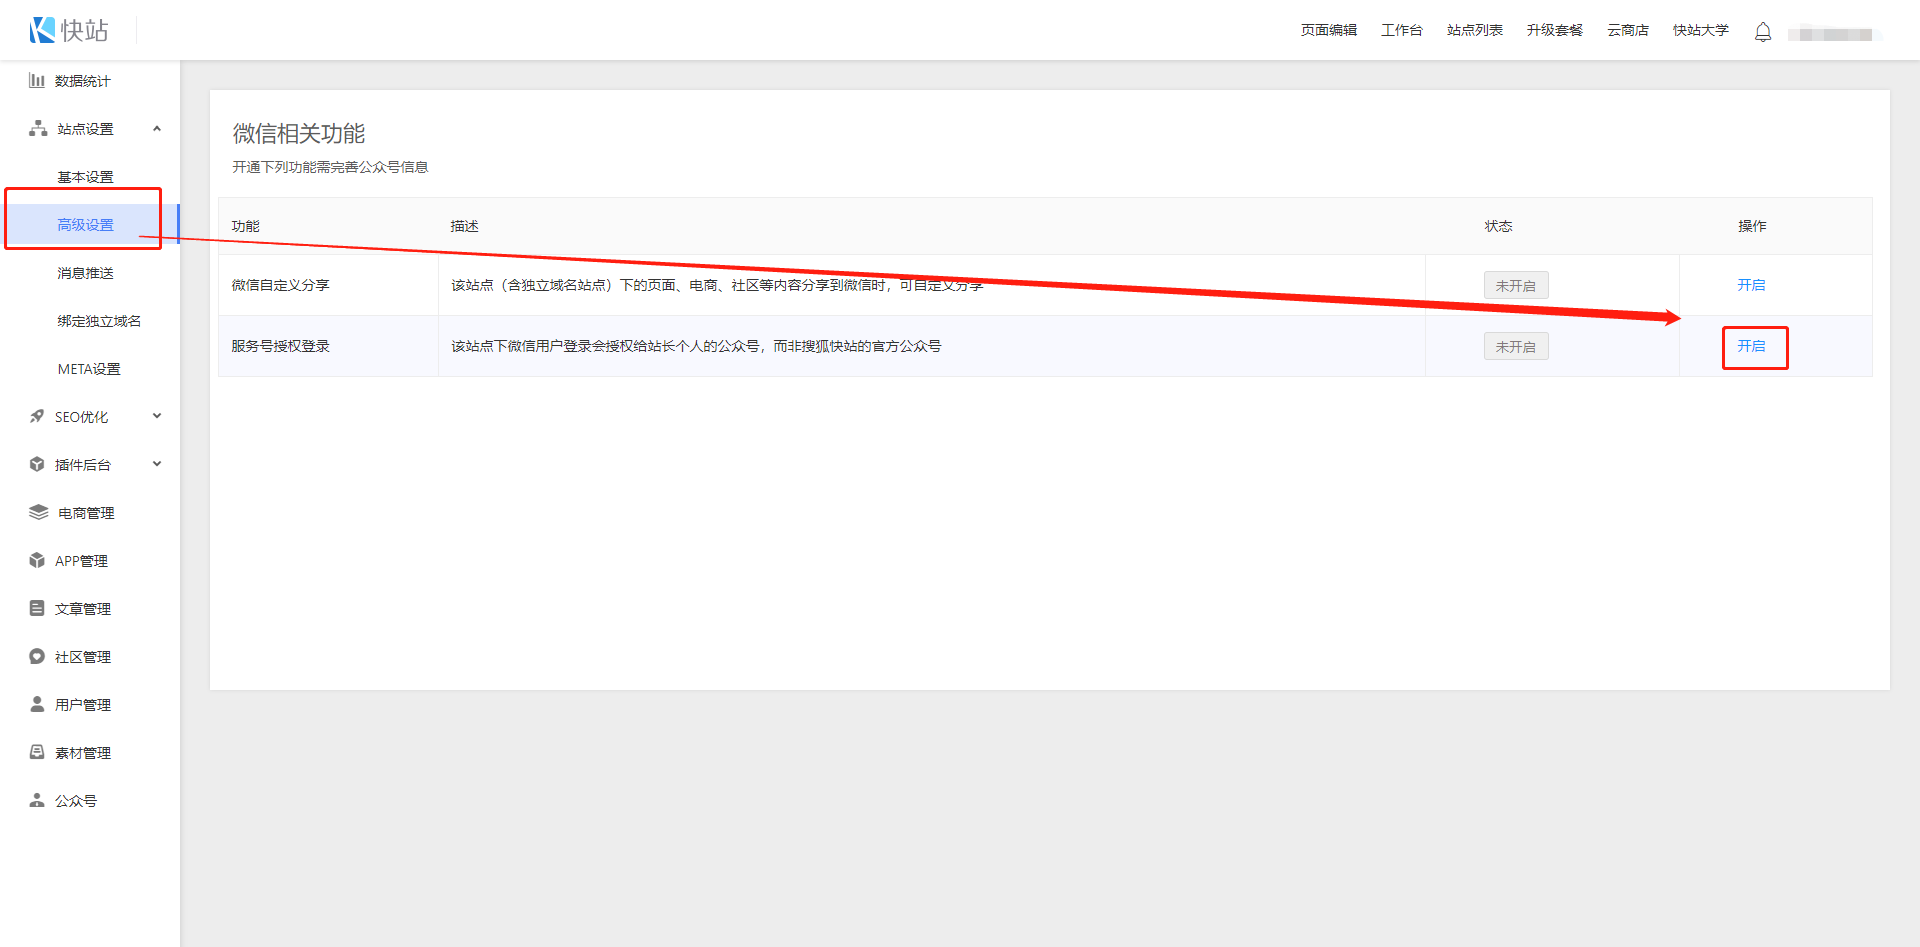Click the 未开启 status badge for 服务号授权登录
The width and height of the screenshot is (1920, 947).
coord(1515,347)
